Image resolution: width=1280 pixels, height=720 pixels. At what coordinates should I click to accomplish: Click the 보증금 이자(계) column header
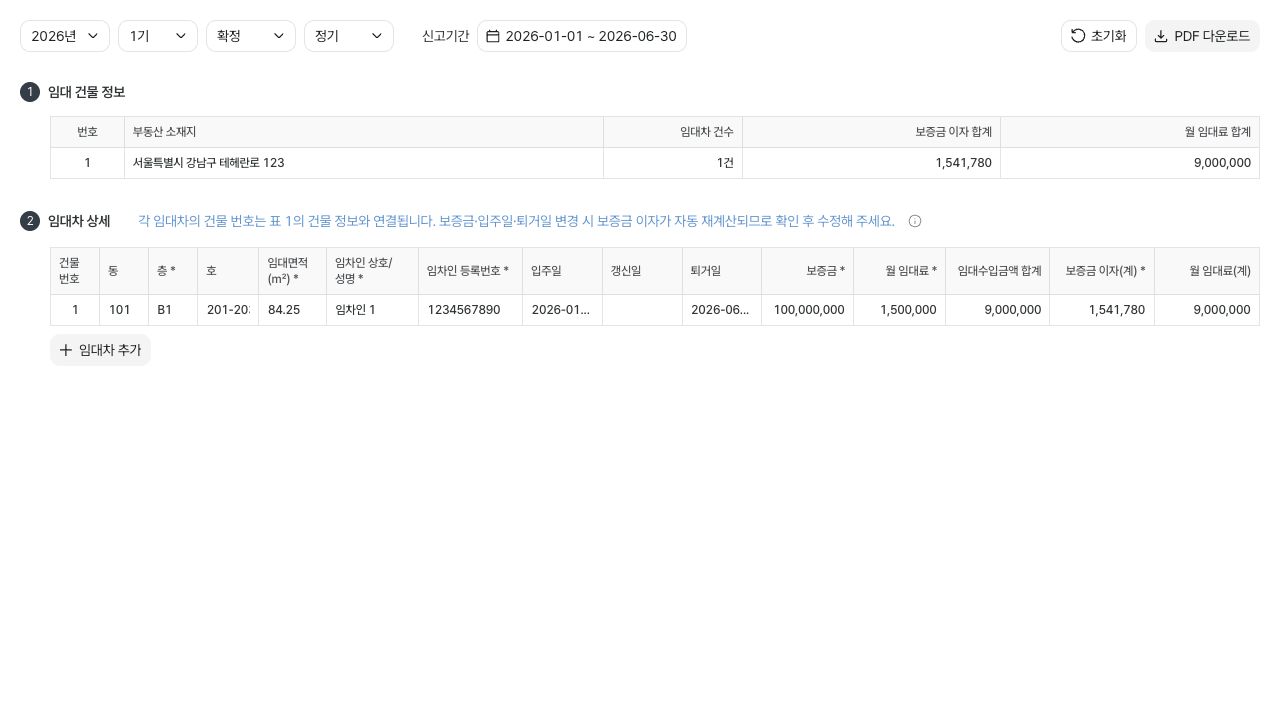tap(1102, 271)
